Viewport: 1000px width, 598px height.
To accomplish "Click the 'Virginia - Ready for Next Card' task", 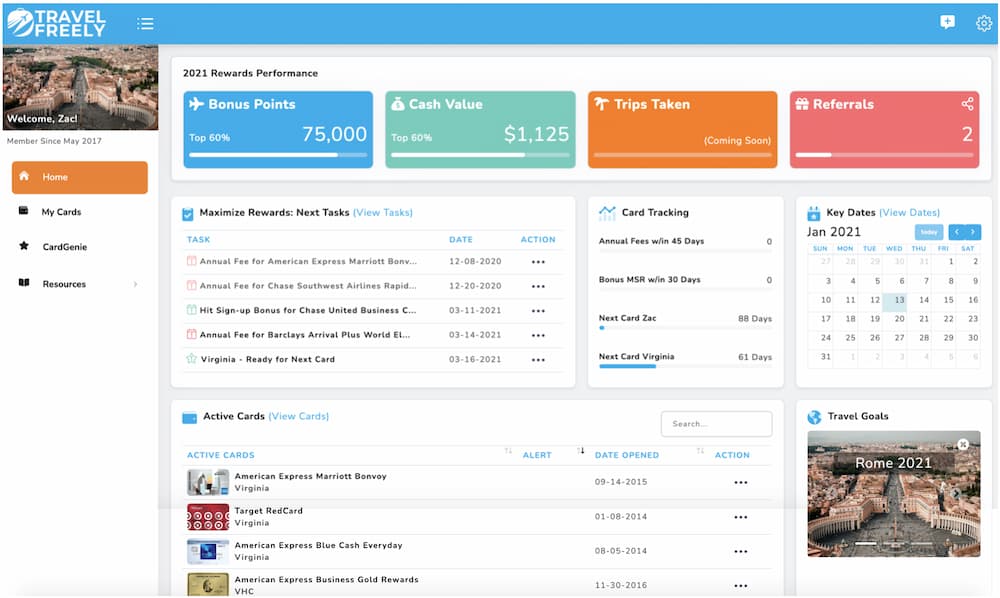I will tap(268, 360).
